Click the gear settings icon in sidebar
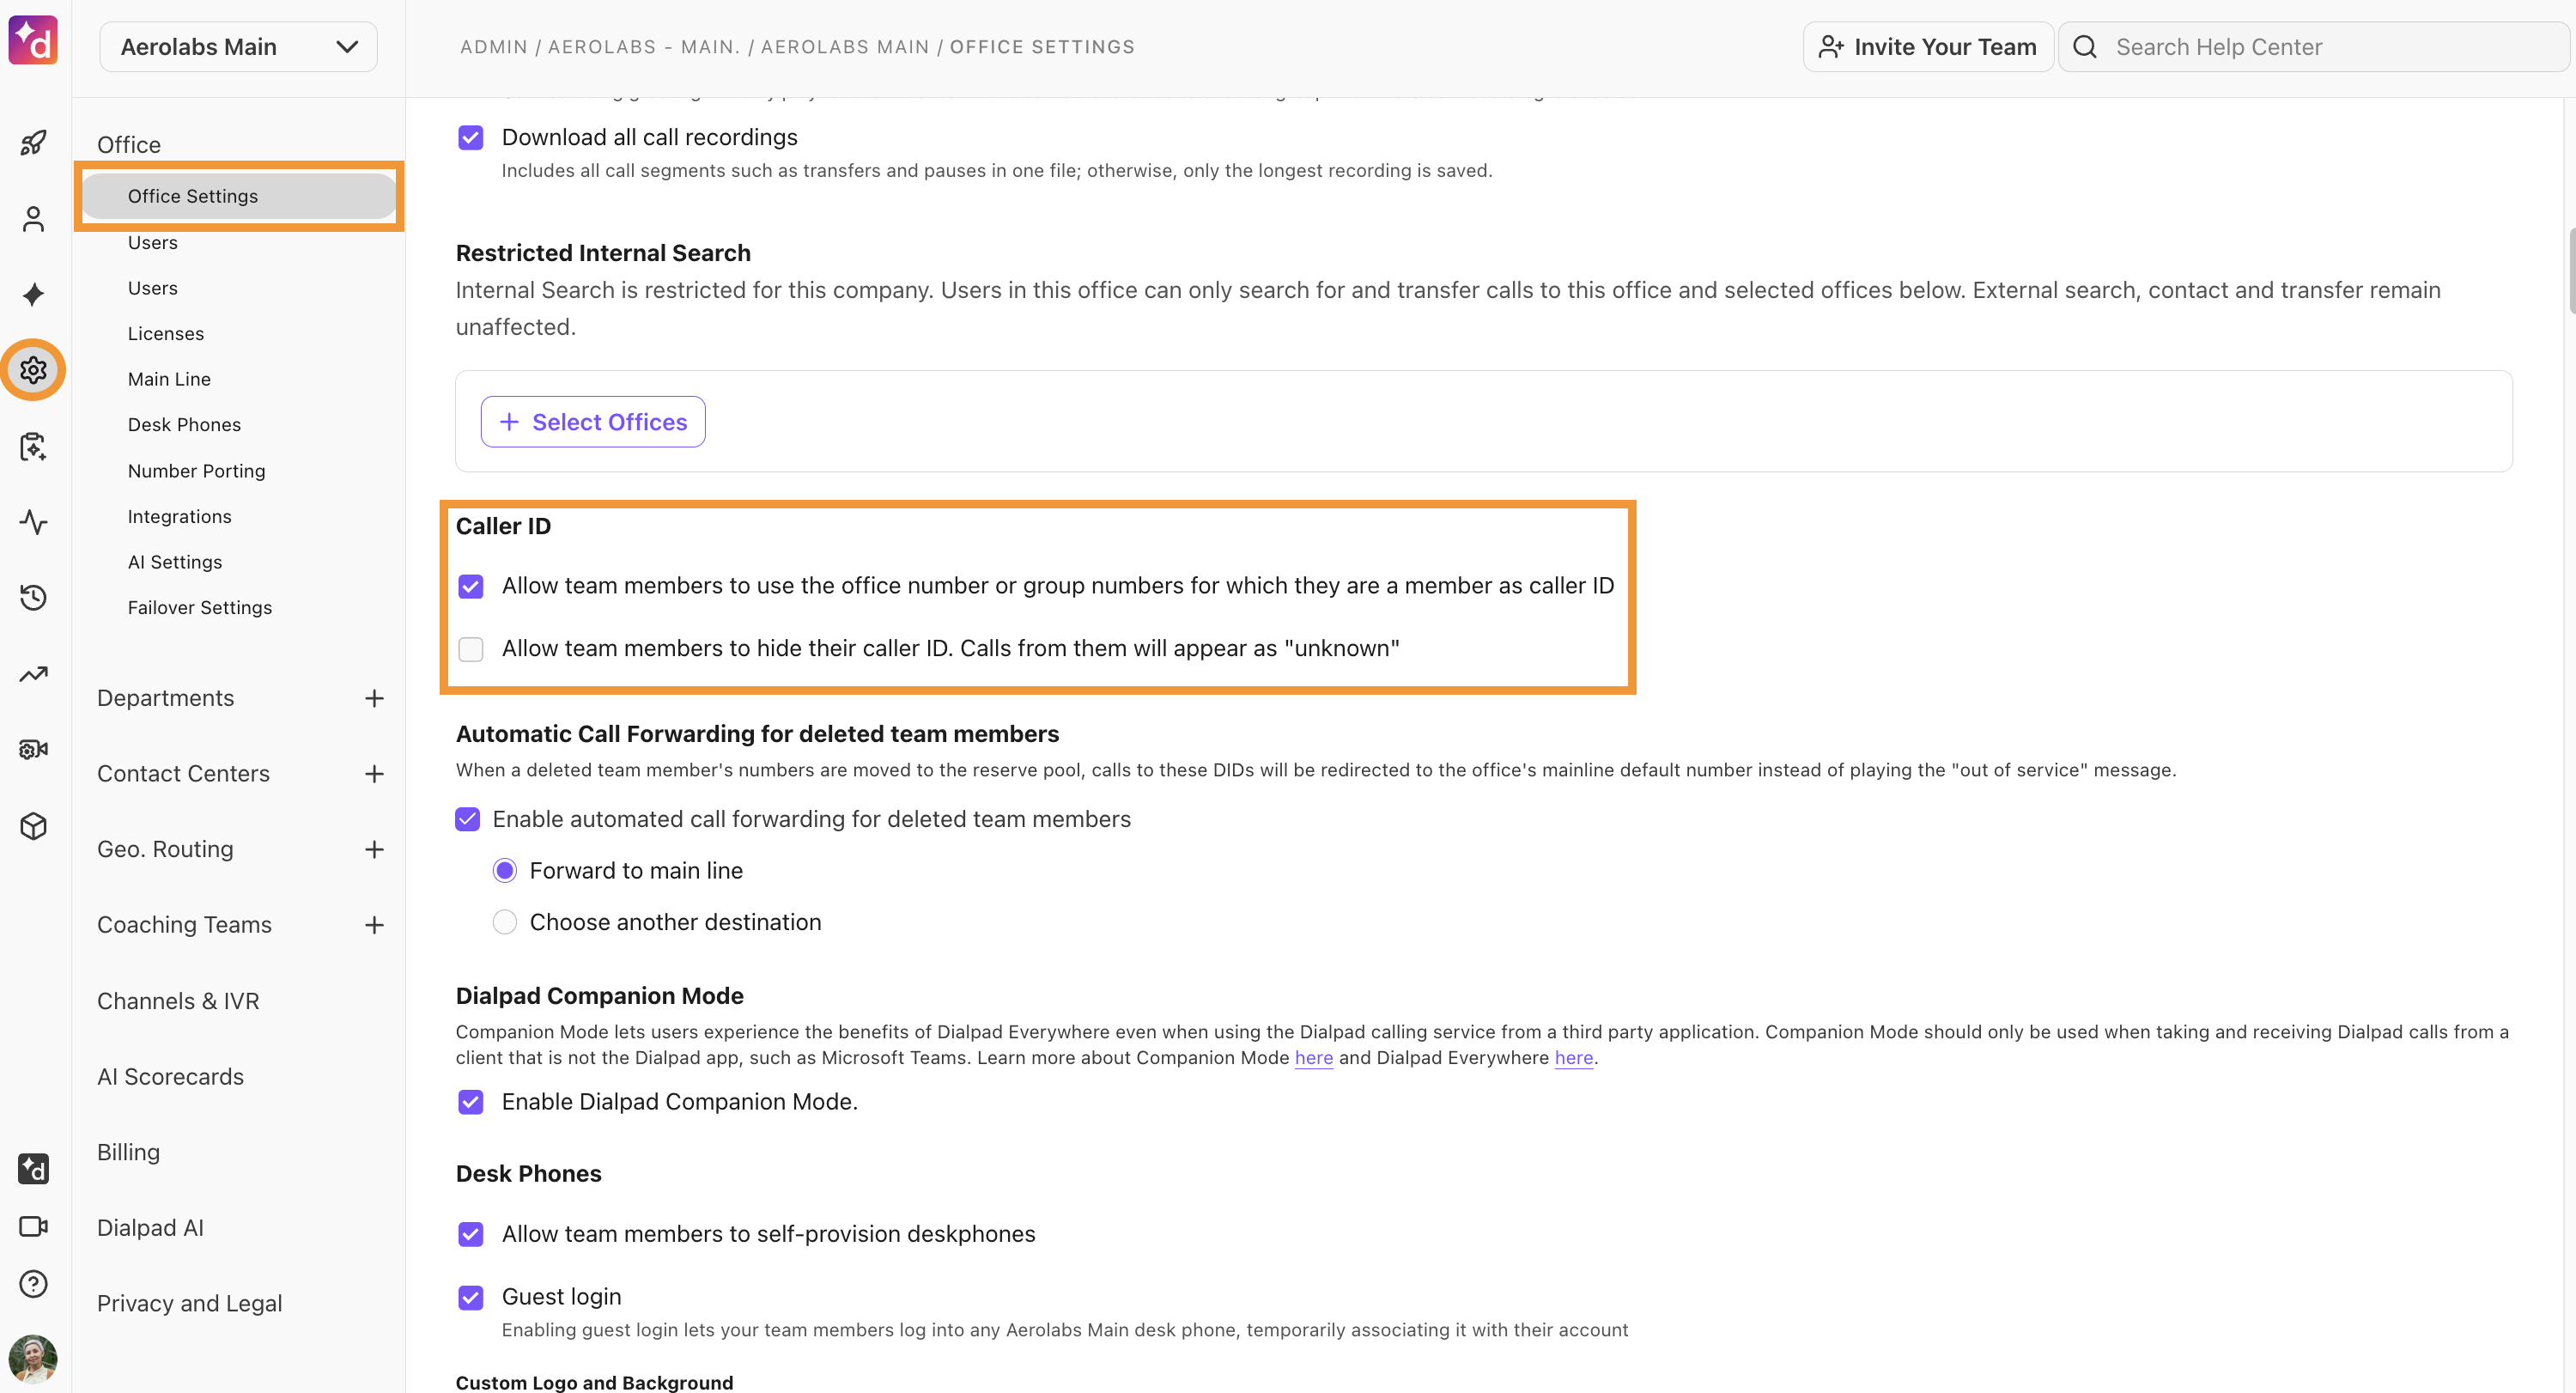The image size is (2576, 1393). [x=33, y=370]
